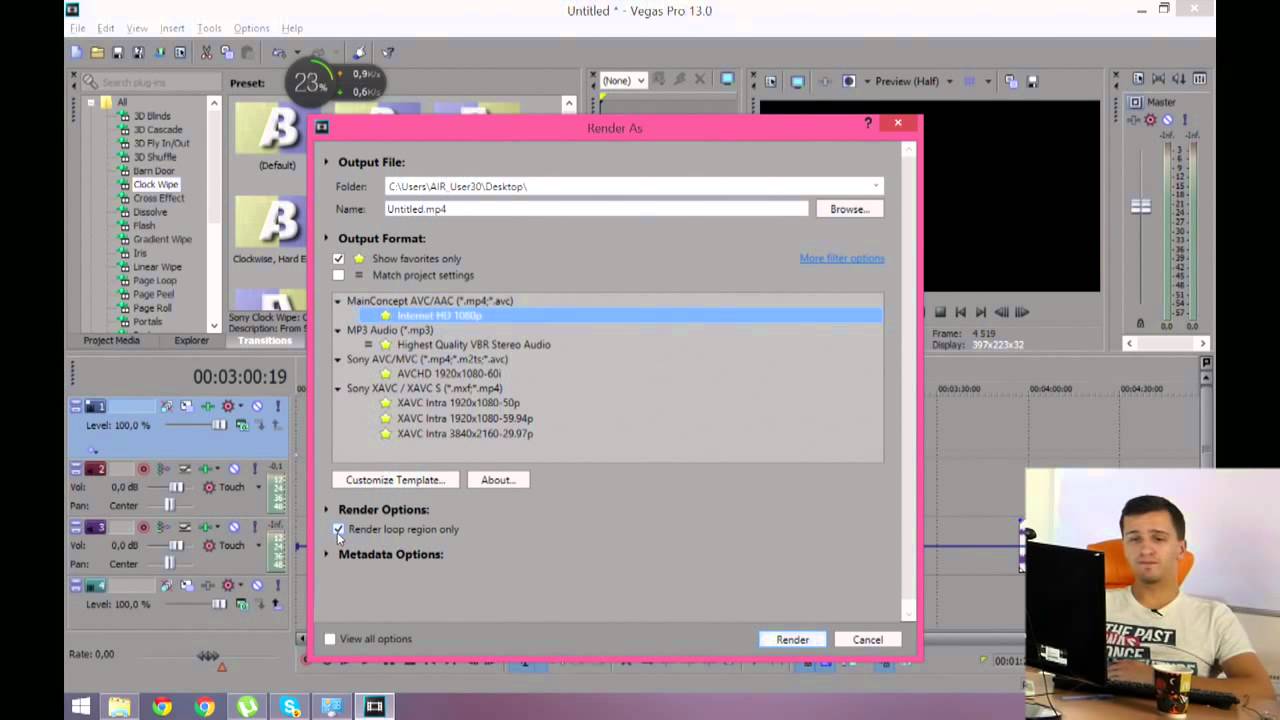Click the Project Video Properties icon in preview
Screen dimensions: 1280x720
click(771, 81)
